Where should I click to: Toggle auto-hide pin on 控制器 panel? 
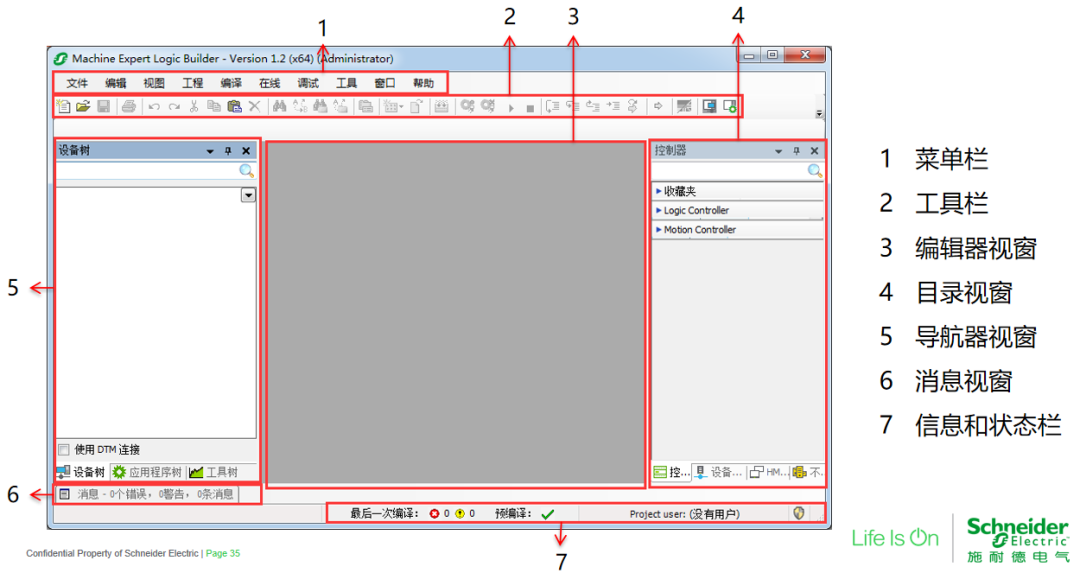point(796,151)
